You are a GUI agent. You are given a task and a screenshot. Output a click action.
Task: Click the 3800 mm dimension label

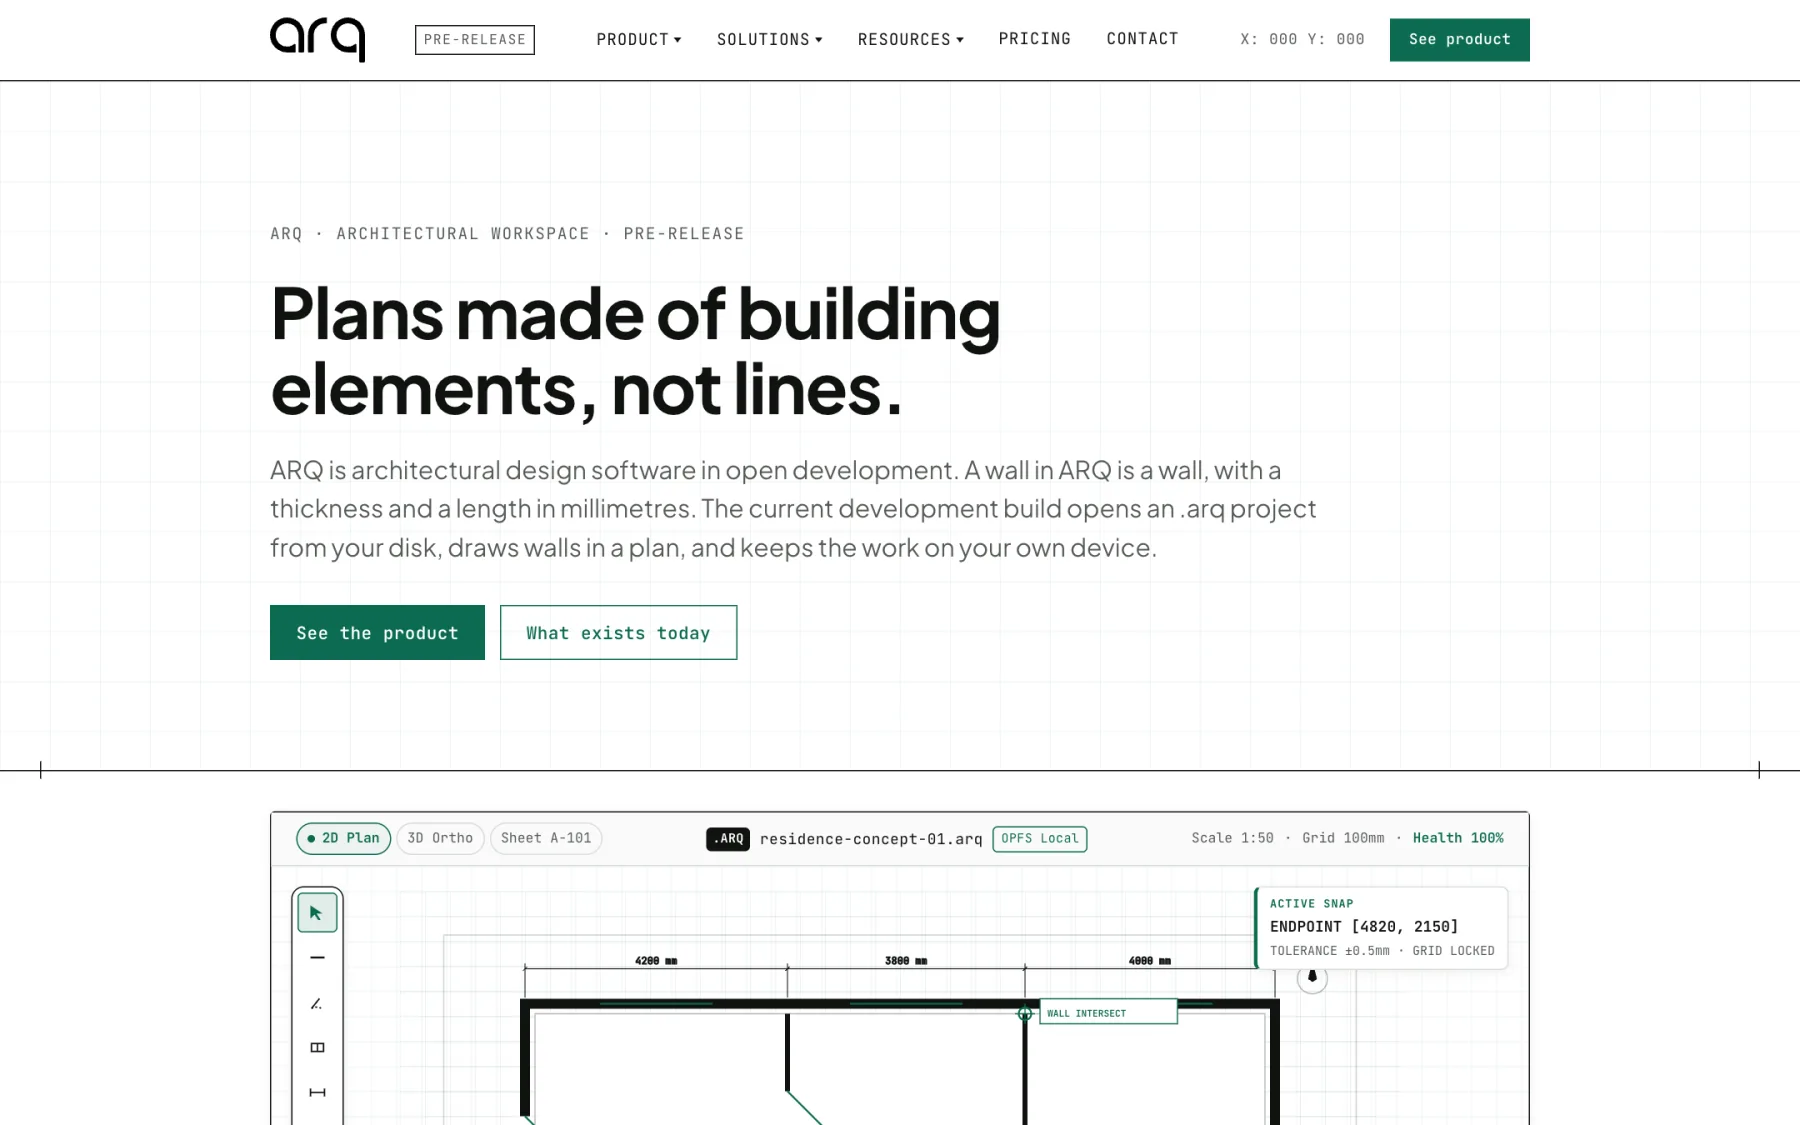click(906, 961)
